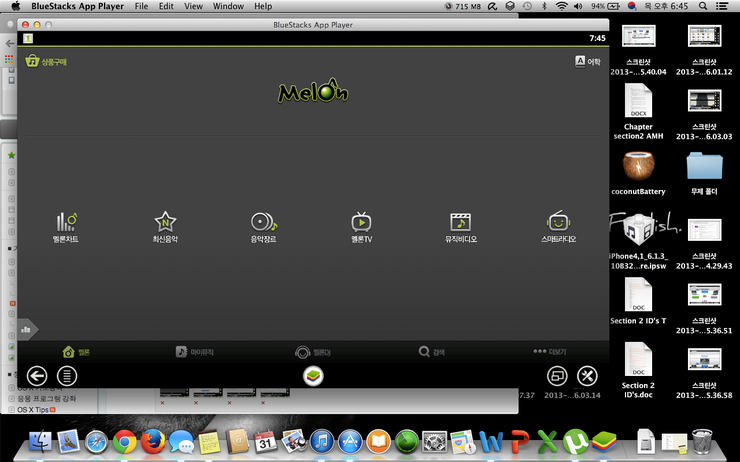Click the Wi-Fi icon in menu bar
This screenshot has width=740, height=462.
click(x=561, y=6)
